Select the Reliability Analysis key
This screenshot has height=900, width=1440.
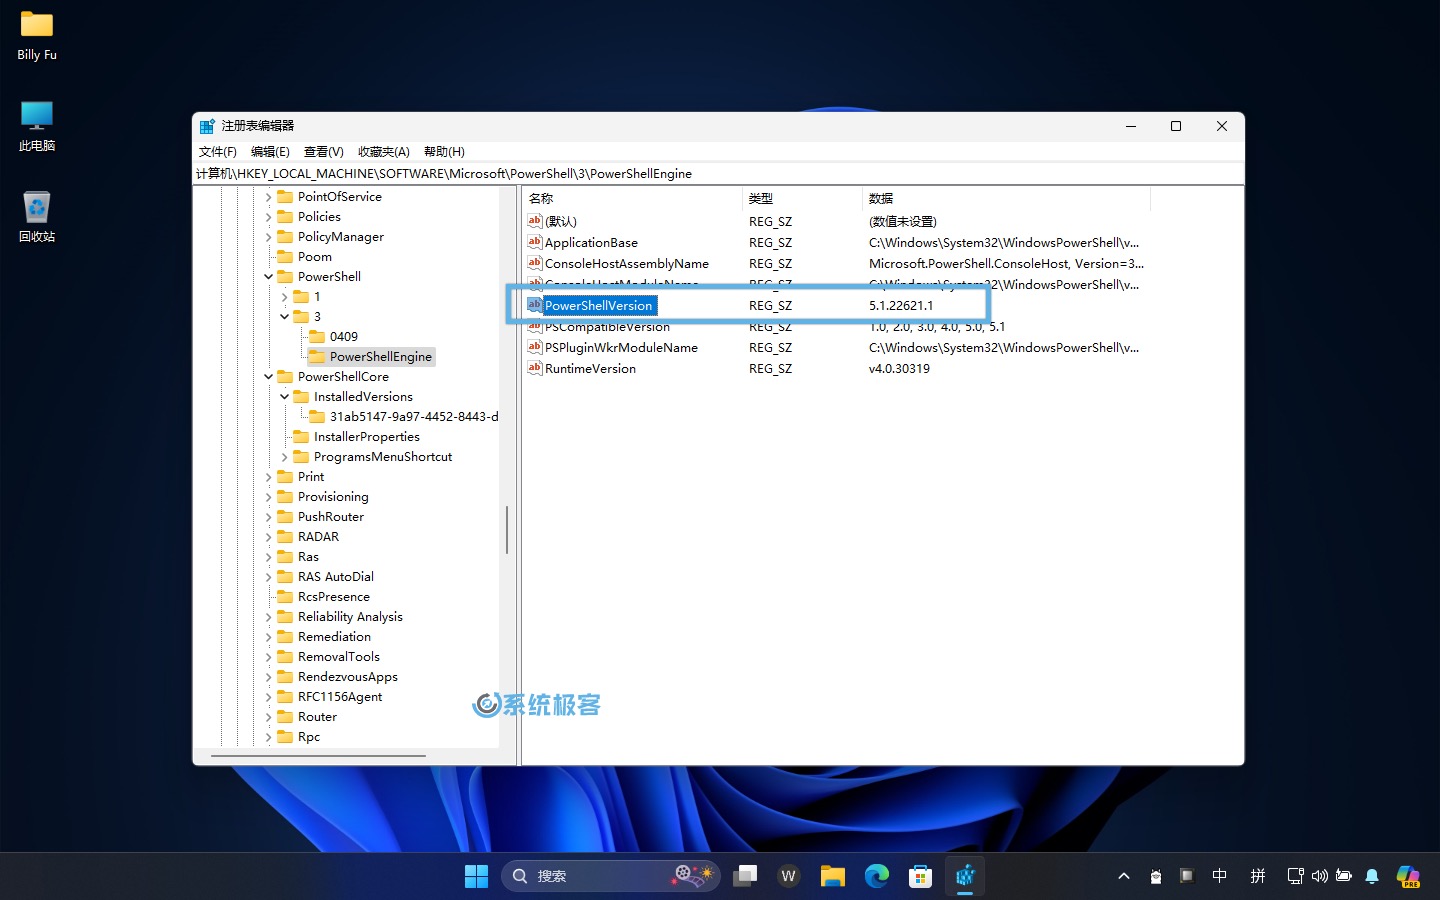click(350, 617)
